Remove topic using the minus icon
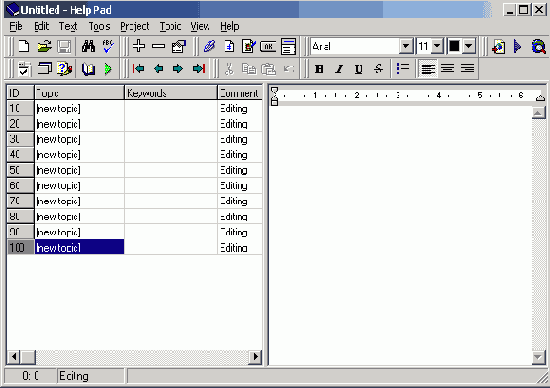This screenshot has height=388, width=550. (x=159, y=46)
